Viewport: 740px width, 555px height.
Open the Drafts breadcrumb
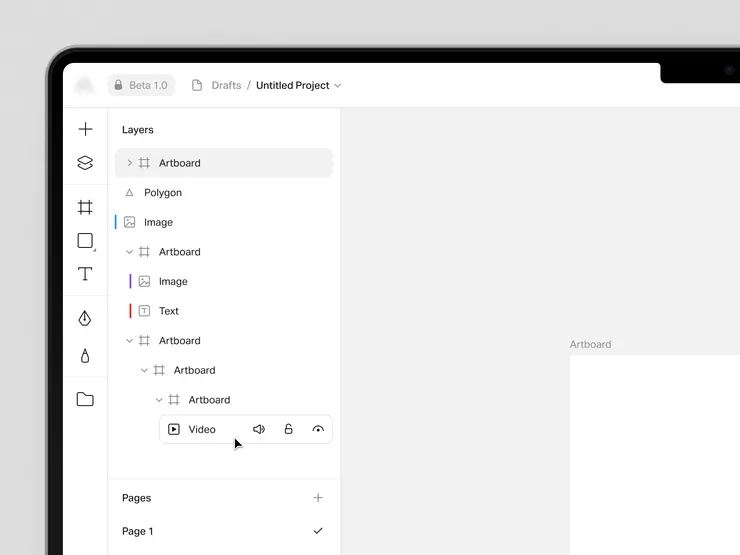pyautogui.click(x=226, y=85)
